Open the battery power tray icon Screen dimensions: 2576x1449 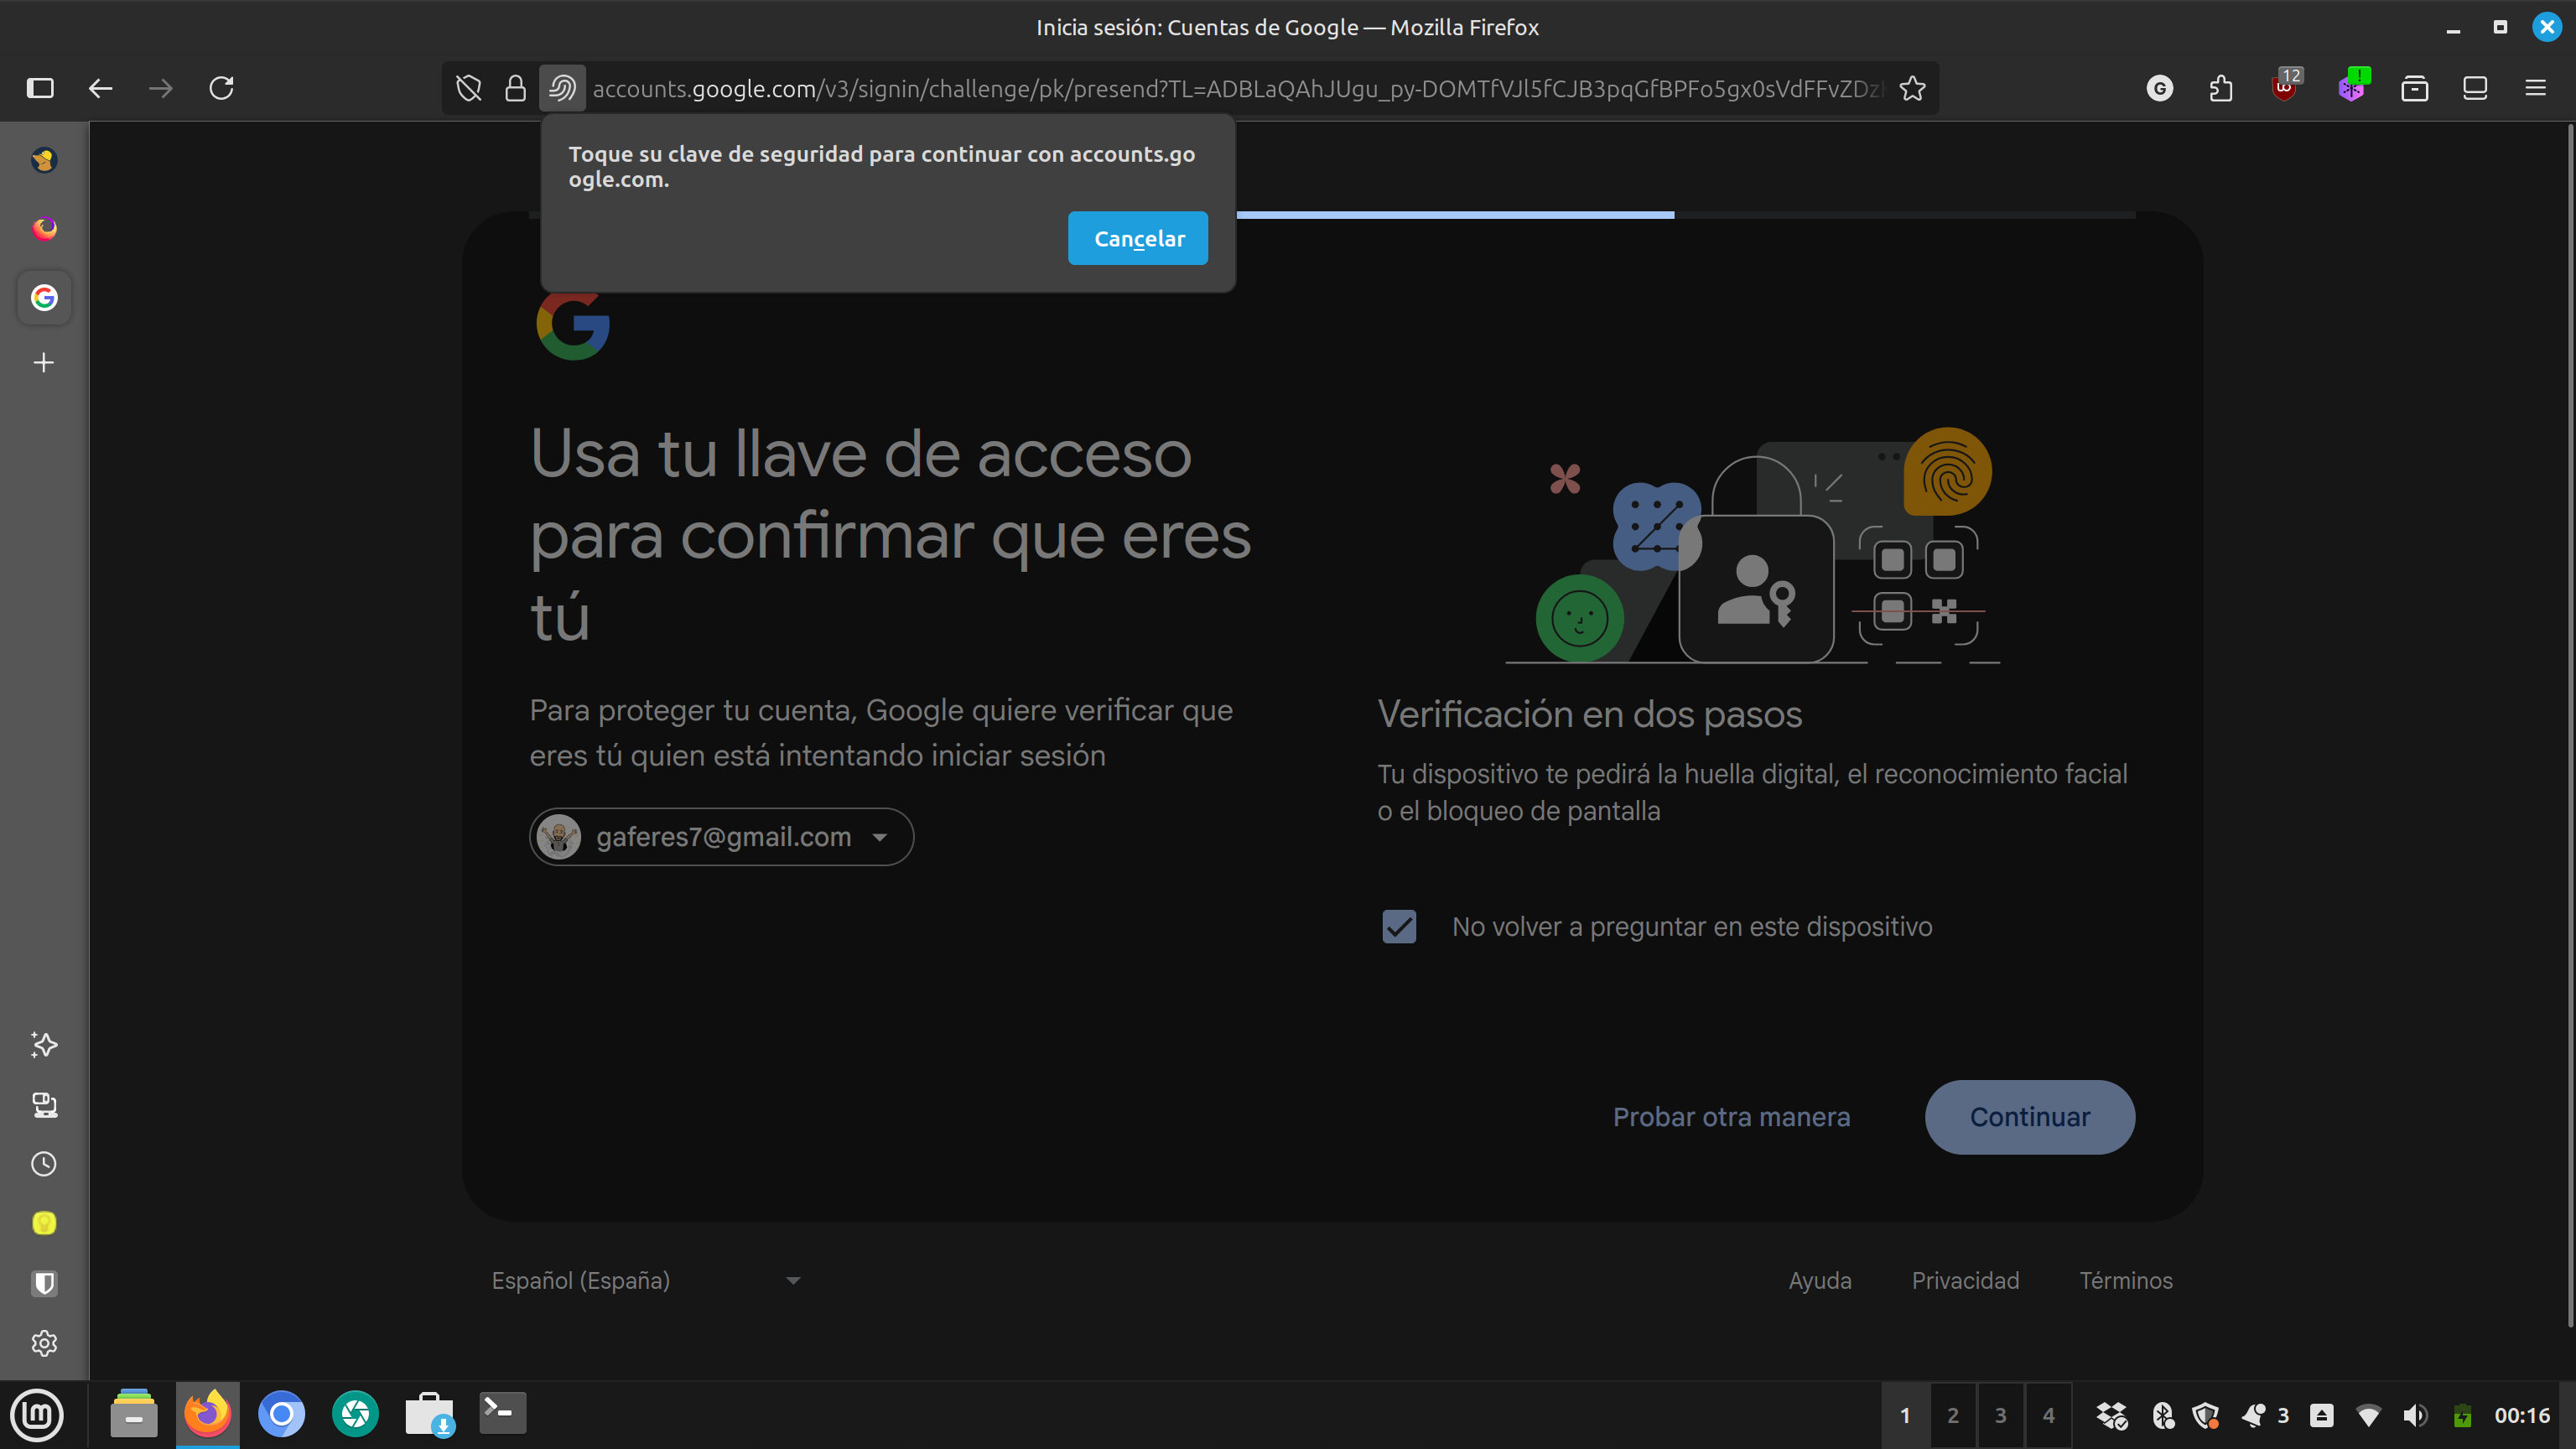2462,1415
